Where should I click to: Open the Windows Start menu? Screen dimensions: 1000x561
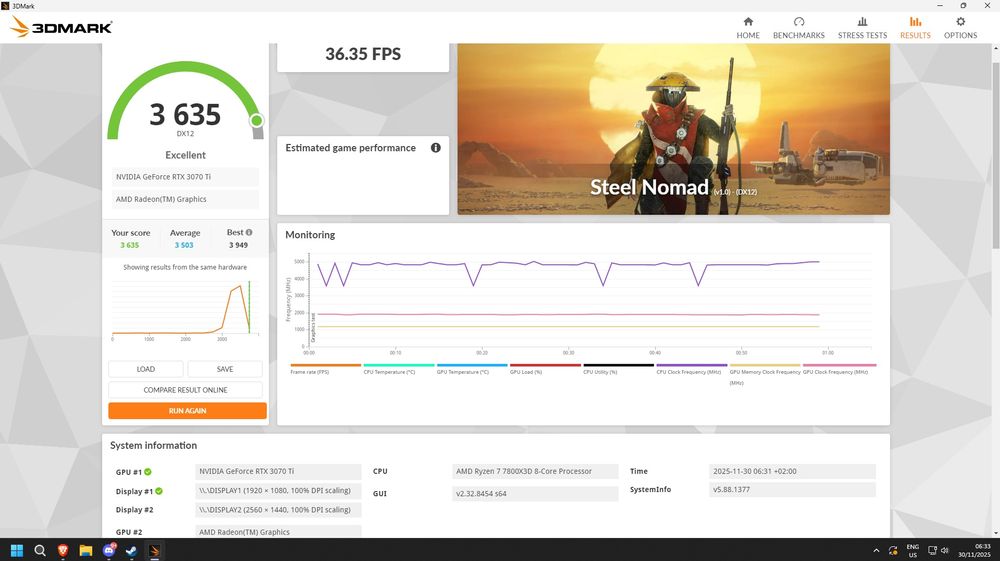point(17,550)
